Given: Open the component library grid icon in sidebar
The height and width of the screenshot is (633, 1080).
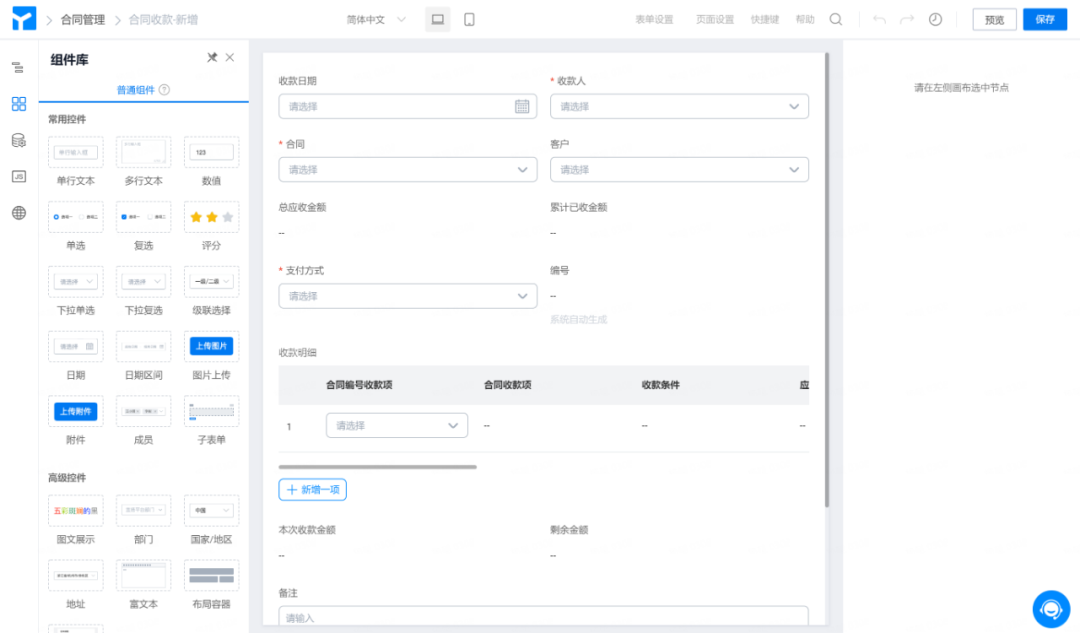Looking at the screenshot, I should (x=17, y=104).
